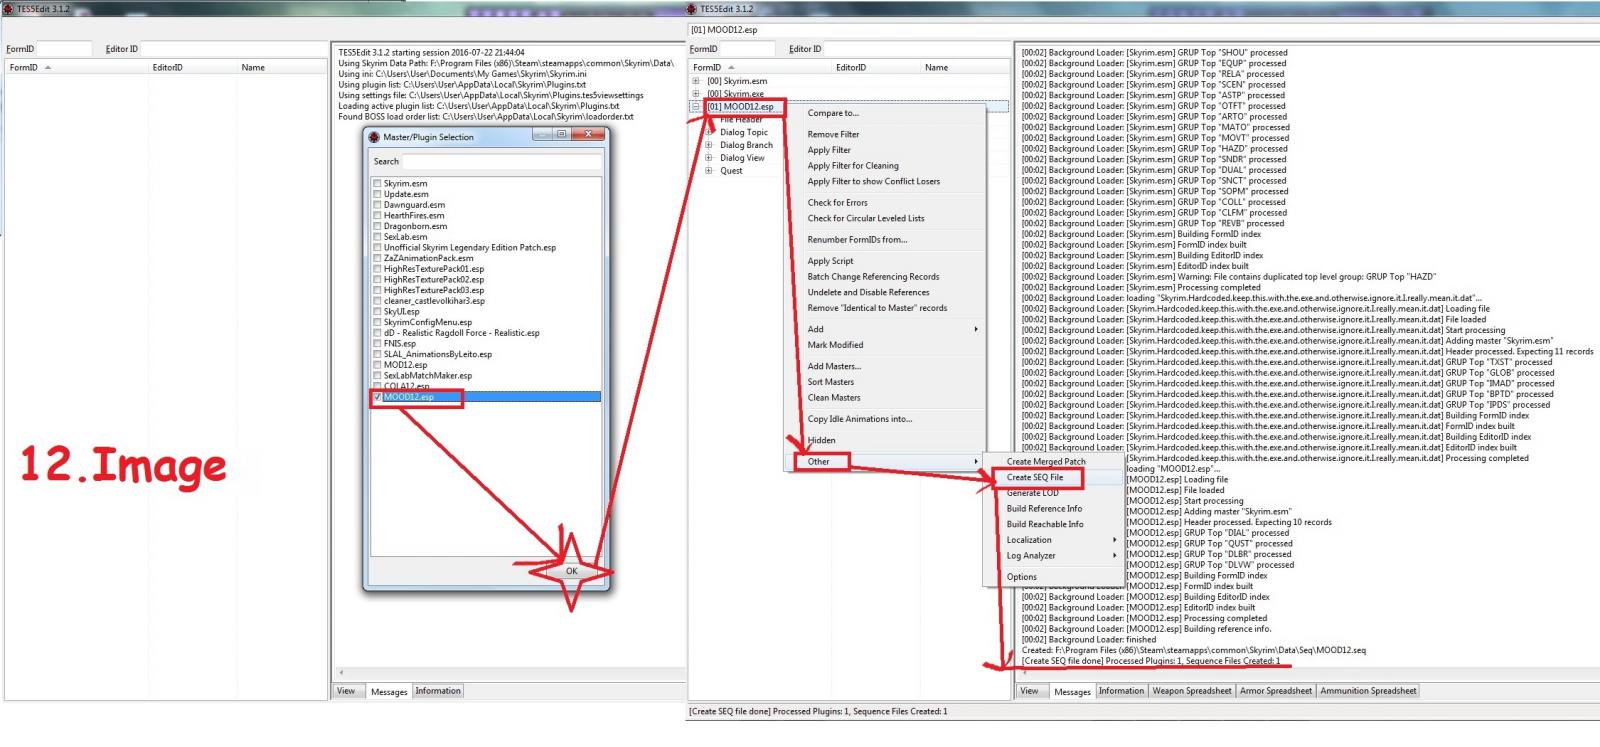Image resolution: width=1600 pixels, height=747 pixels.
Task: Tick the Skyrim.esm checkbox in plugin list
Action: (377, 184)
